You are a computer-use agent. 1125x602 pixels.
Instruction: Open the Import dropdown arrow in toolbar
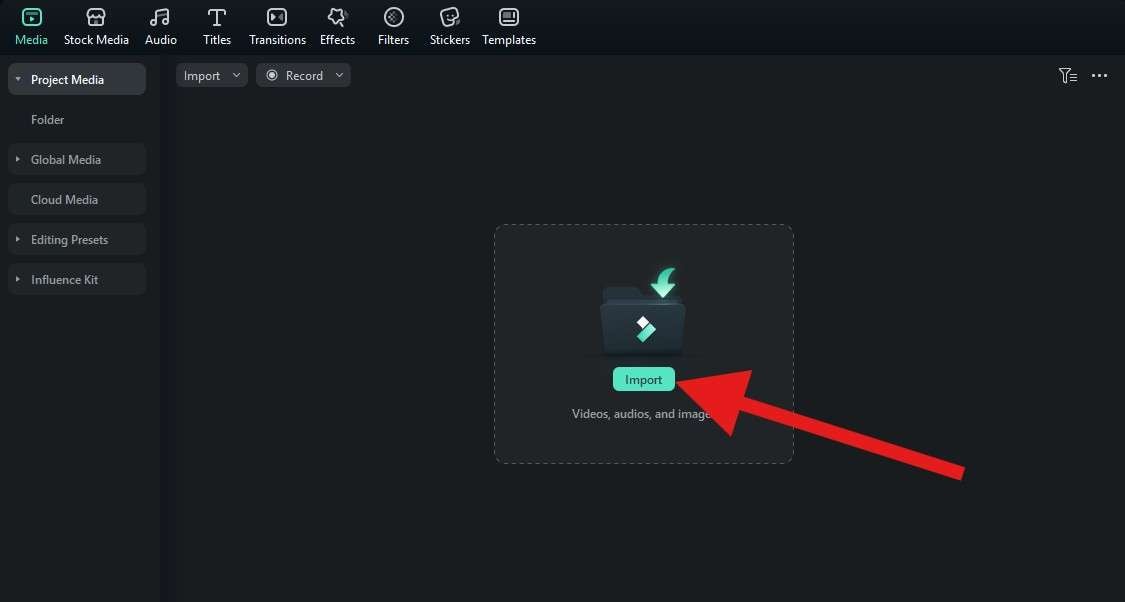pyautogui.click(x=236, y=75)
